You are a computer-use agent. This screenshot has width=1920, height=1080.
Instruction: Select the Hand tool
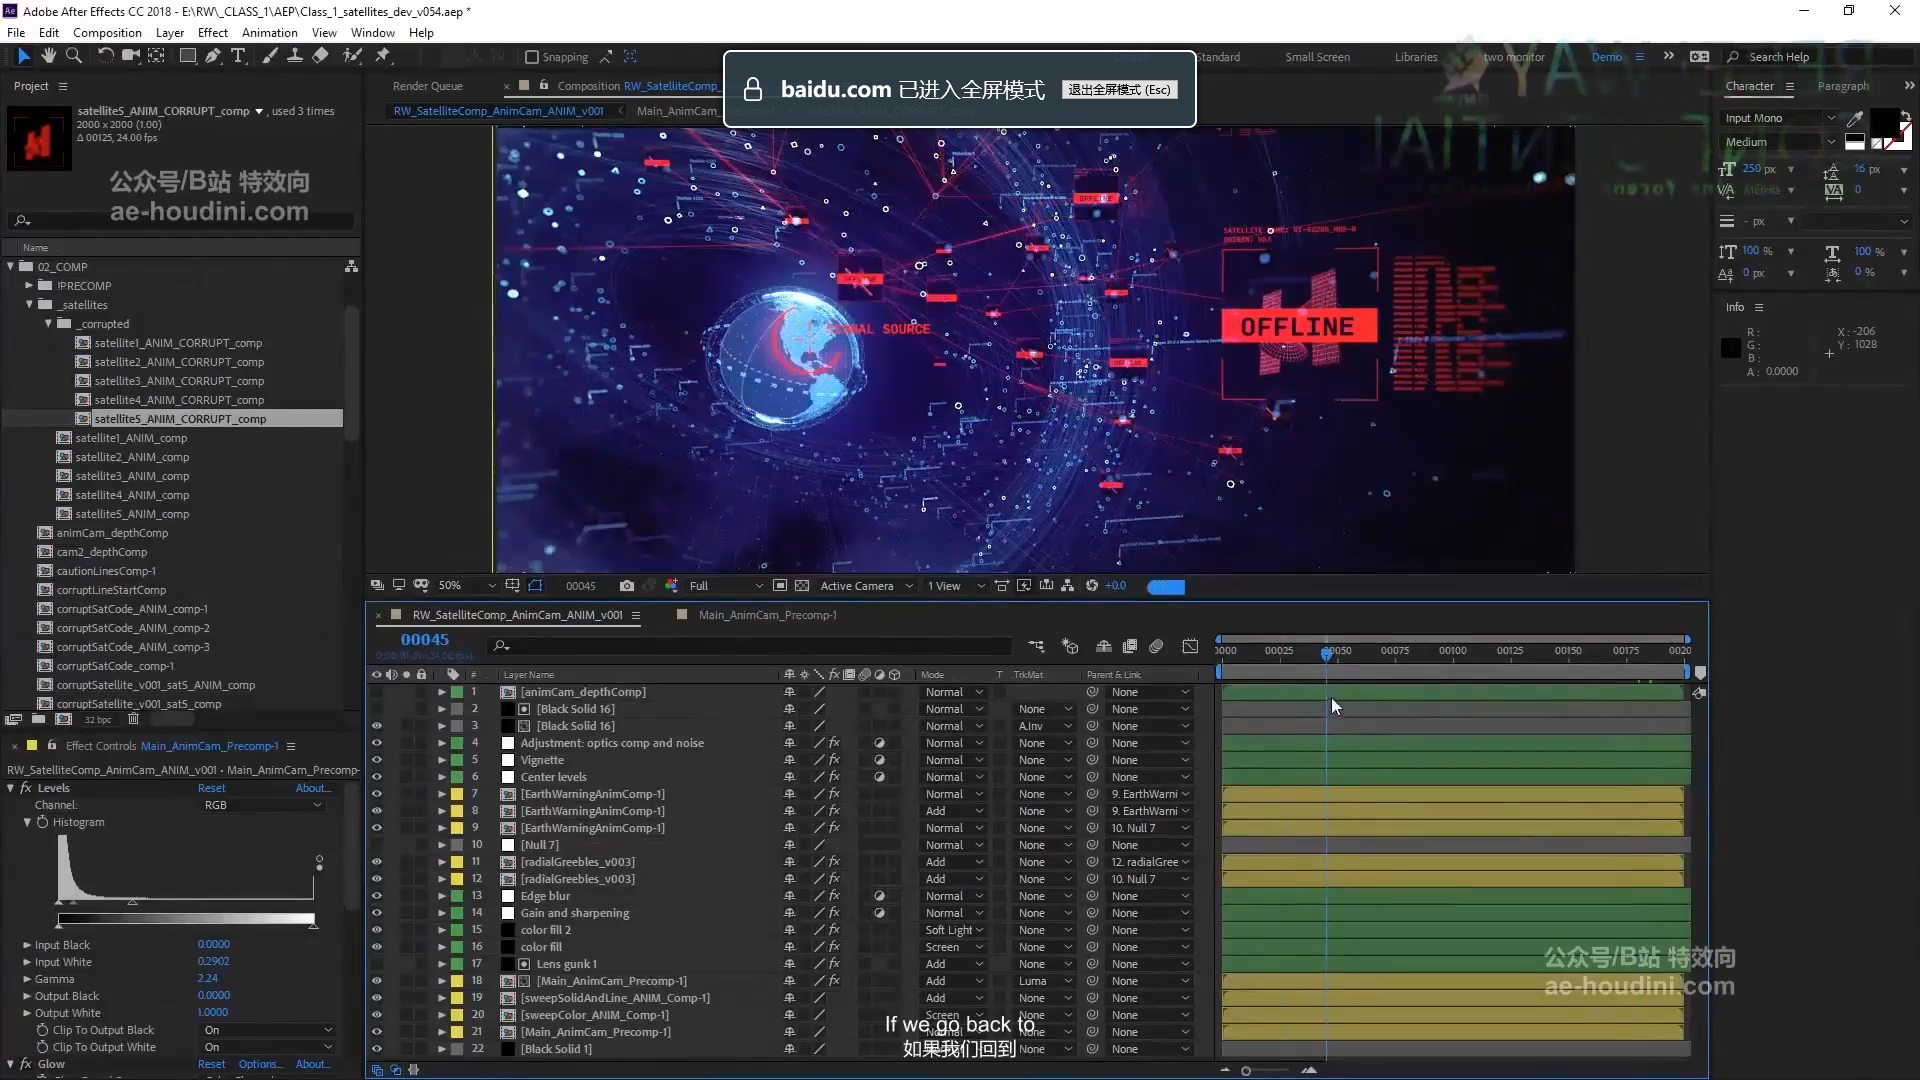pyautogui.click(x=48, y=56)
